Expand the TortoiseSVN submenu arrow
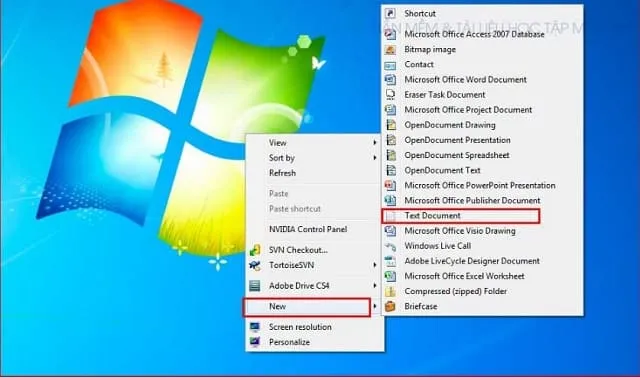 [x=374, y=265]
